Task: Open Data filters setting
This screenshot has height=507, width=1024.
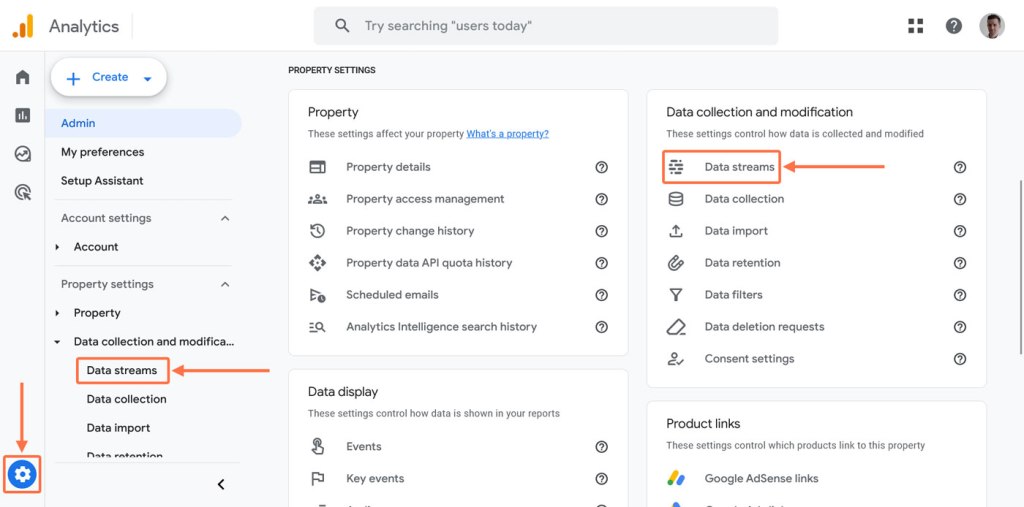Action: pos(733,295)
